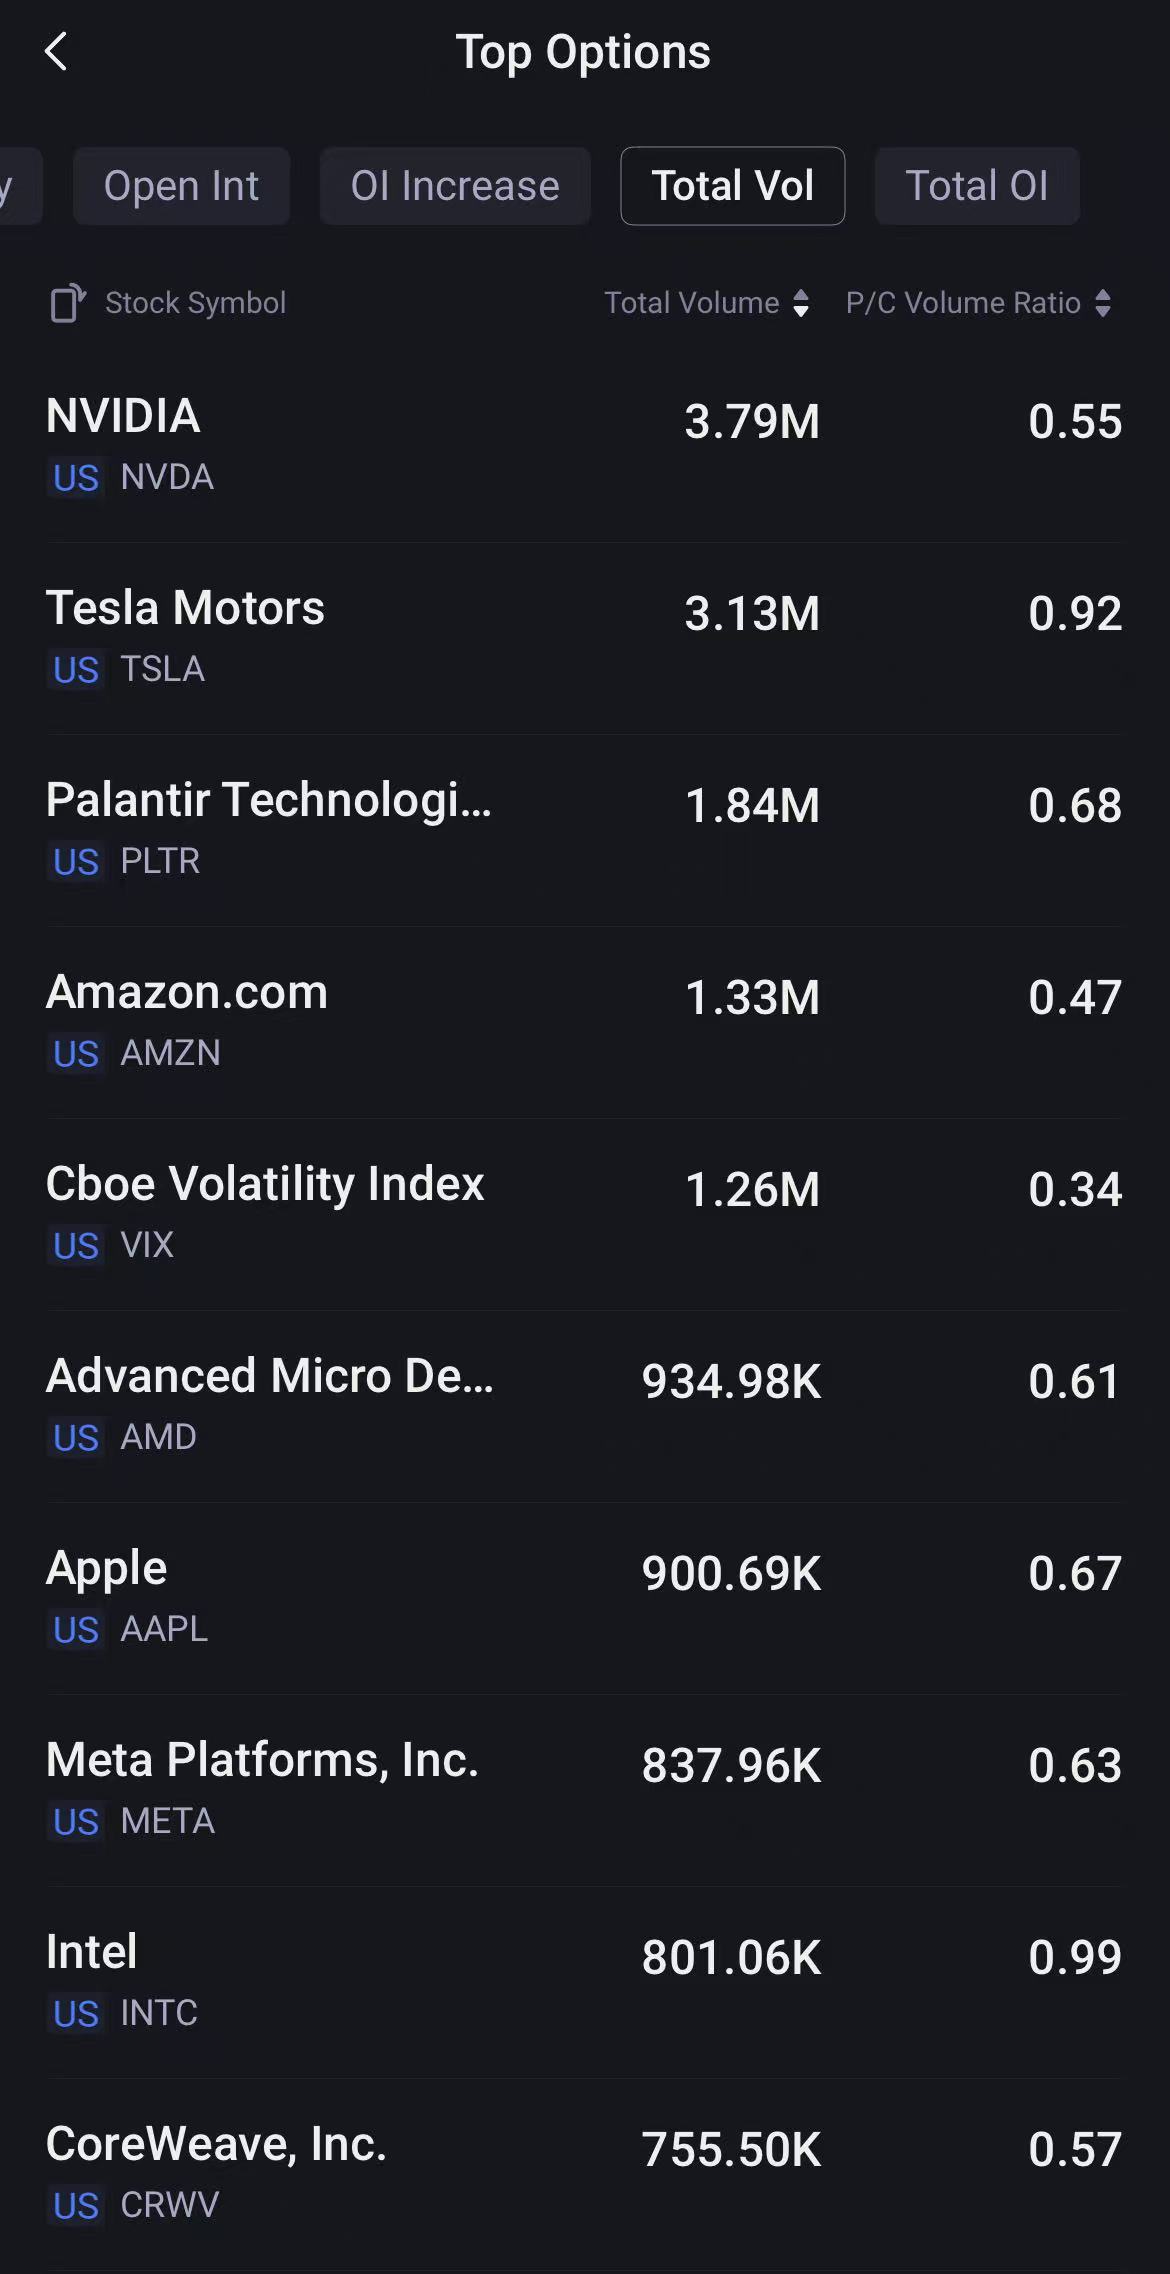Sort by Total Volume arrows
This screenshot has width=1170, height=2274.
click(801, 303)
